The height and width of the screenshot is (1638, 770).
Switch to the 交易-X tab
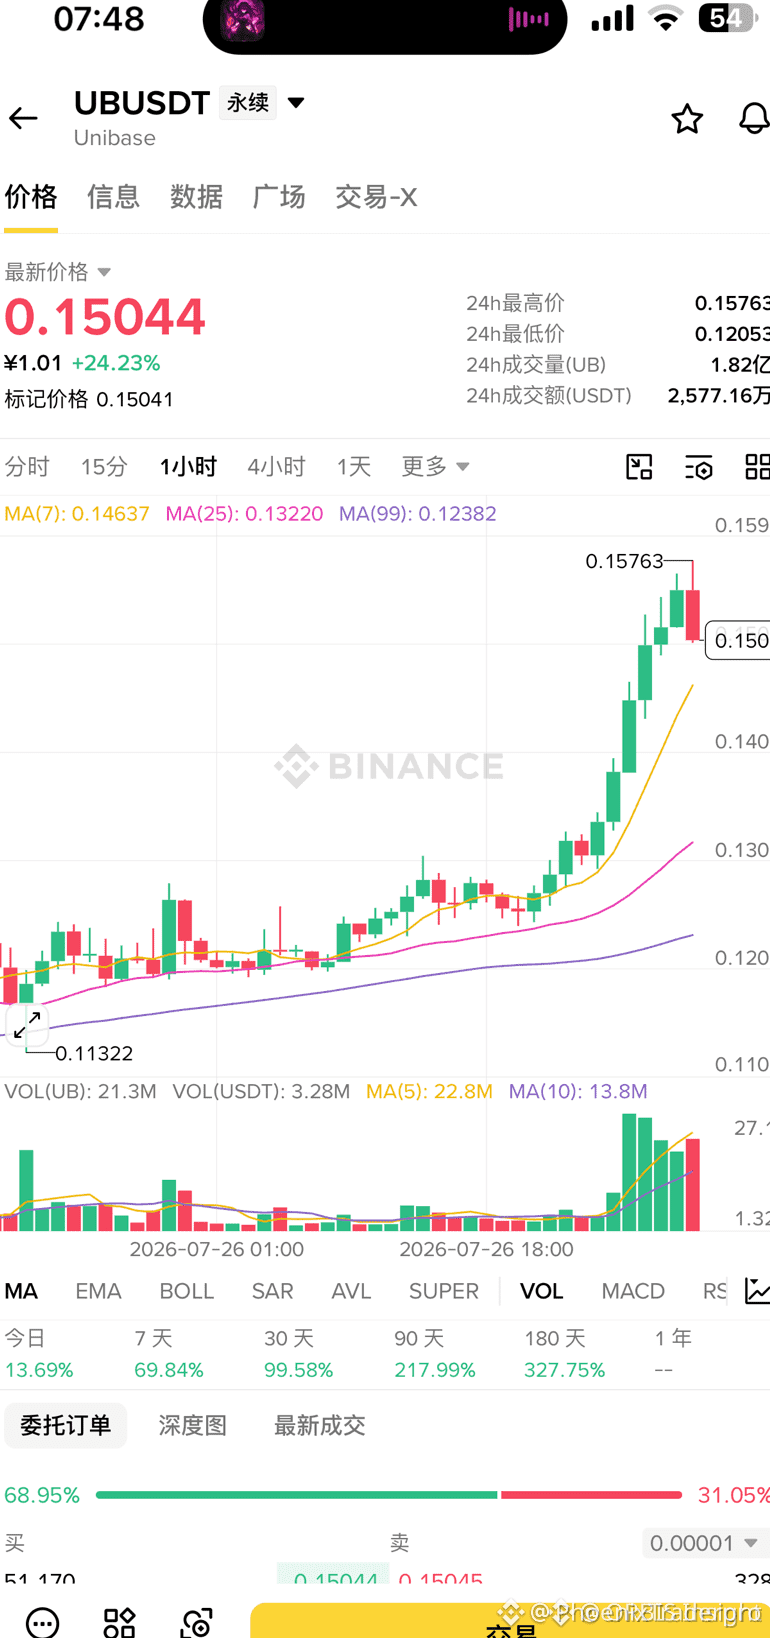pyautogui.click(x=376, y=197)
